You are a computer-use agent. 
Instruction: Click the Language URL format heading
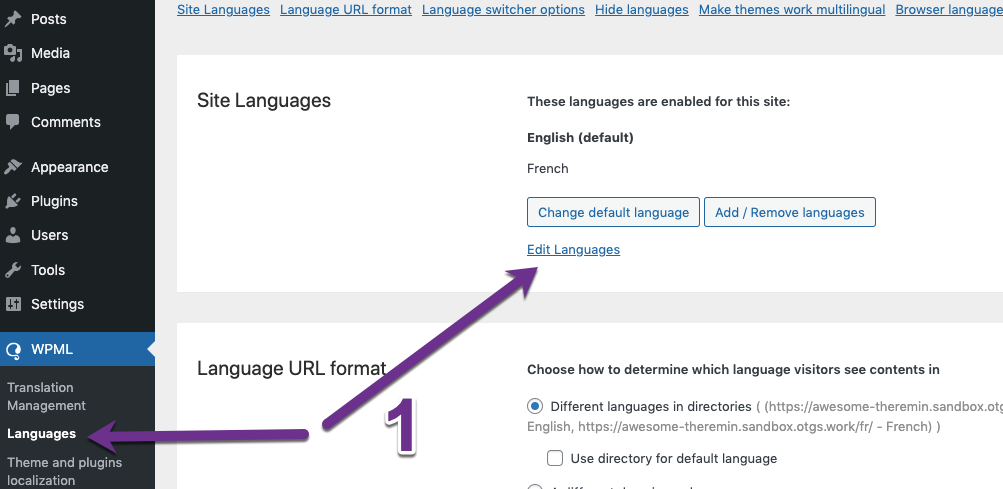pos(292,369)
